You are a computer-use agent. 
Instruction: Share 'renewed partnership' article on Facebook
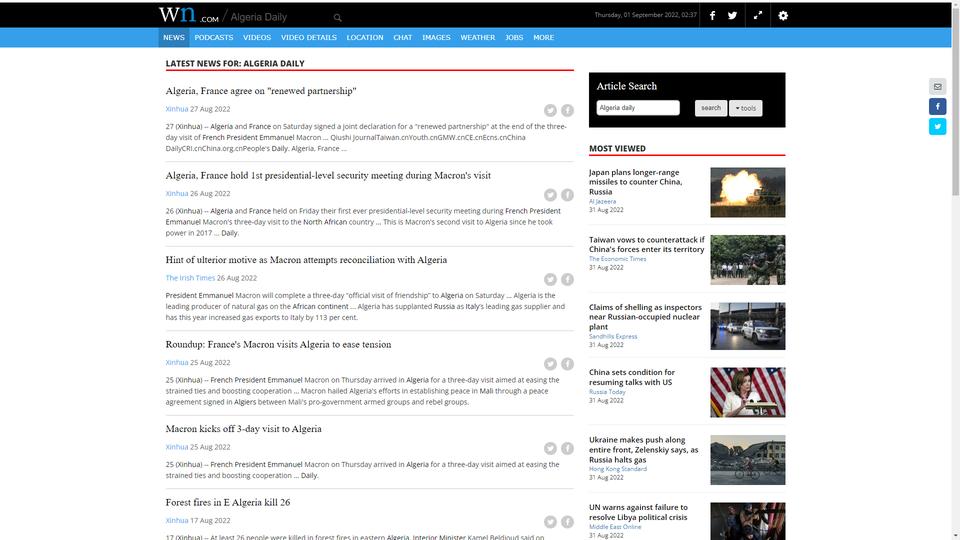tap(568, 110)
